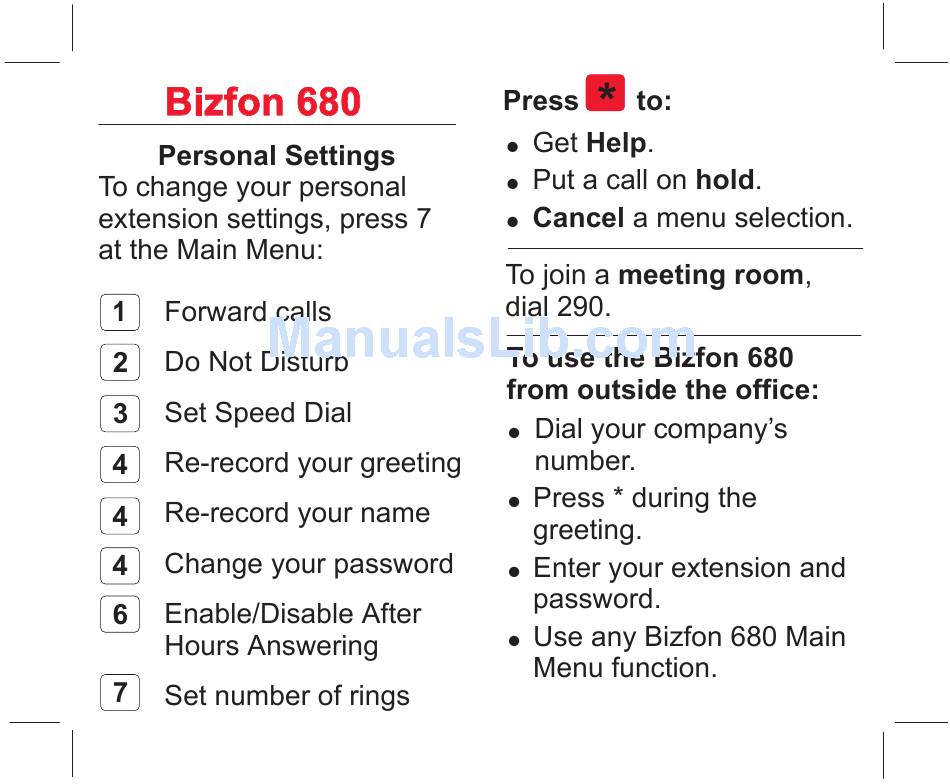Select key 2 beside Do Not Disturb
950x784 pixels.
tap(120, 362)
